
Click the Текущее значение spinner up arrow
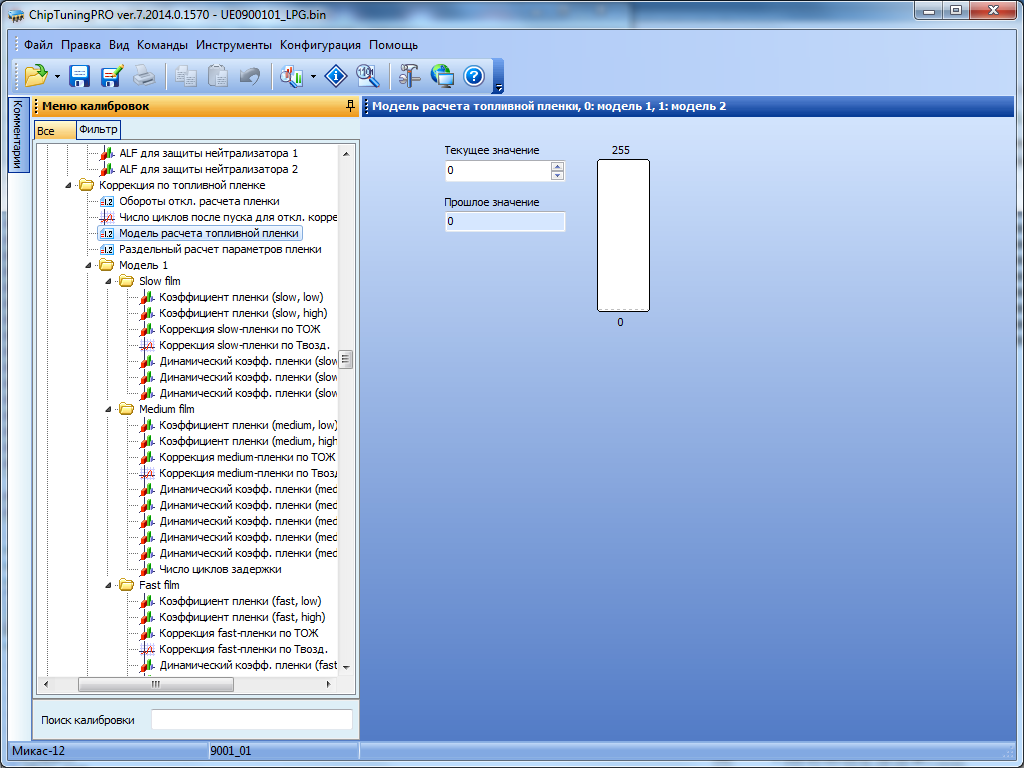point(557,166)
